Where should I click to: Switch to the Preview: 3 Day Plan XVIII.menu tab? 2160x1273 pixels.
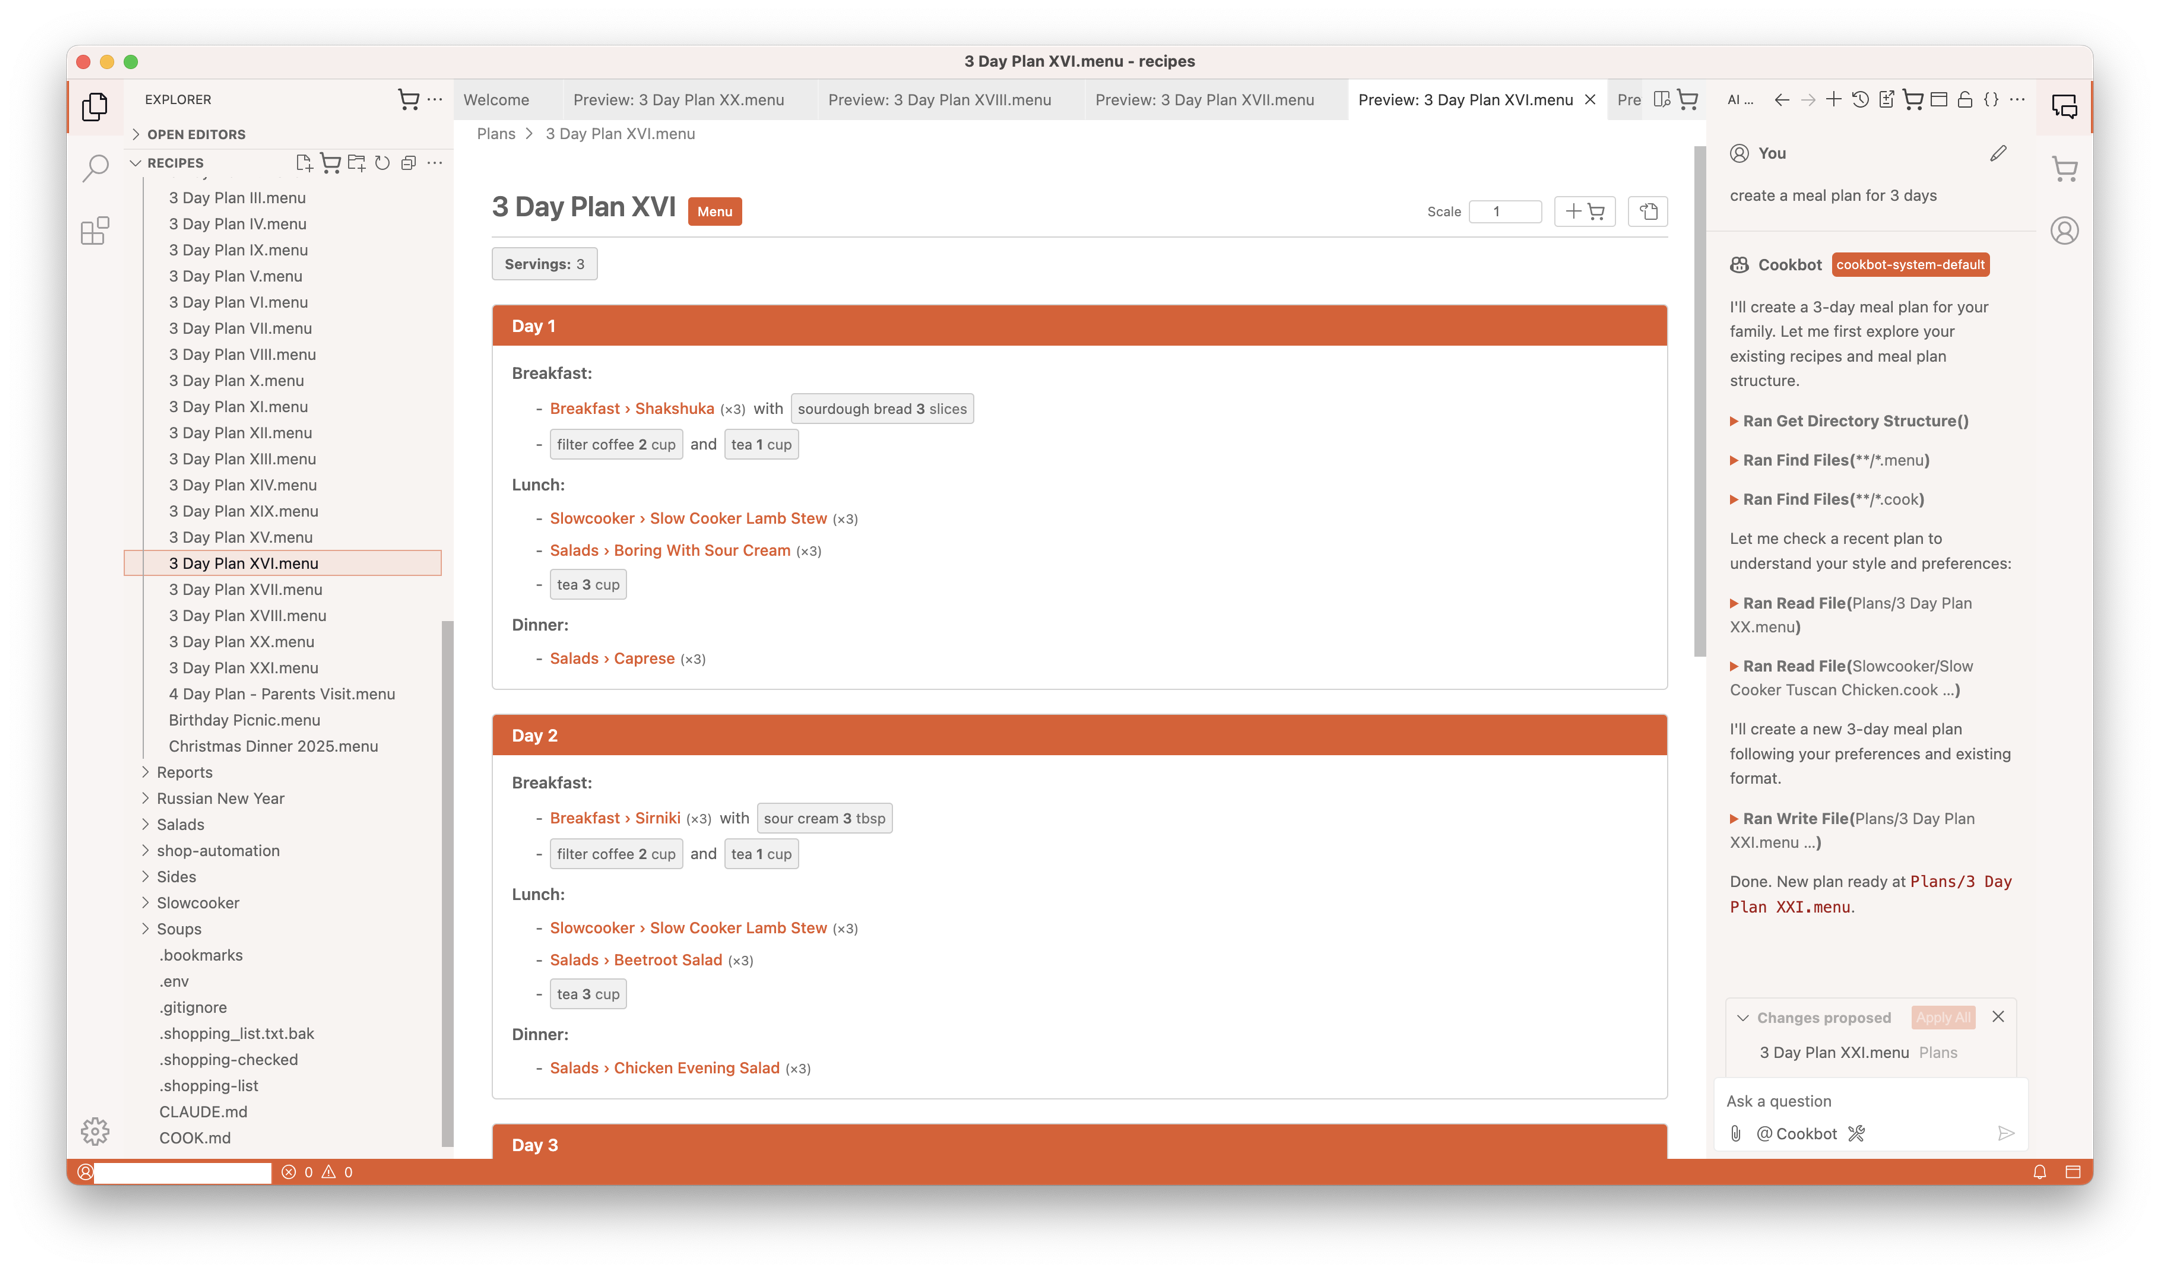point(940,99)
